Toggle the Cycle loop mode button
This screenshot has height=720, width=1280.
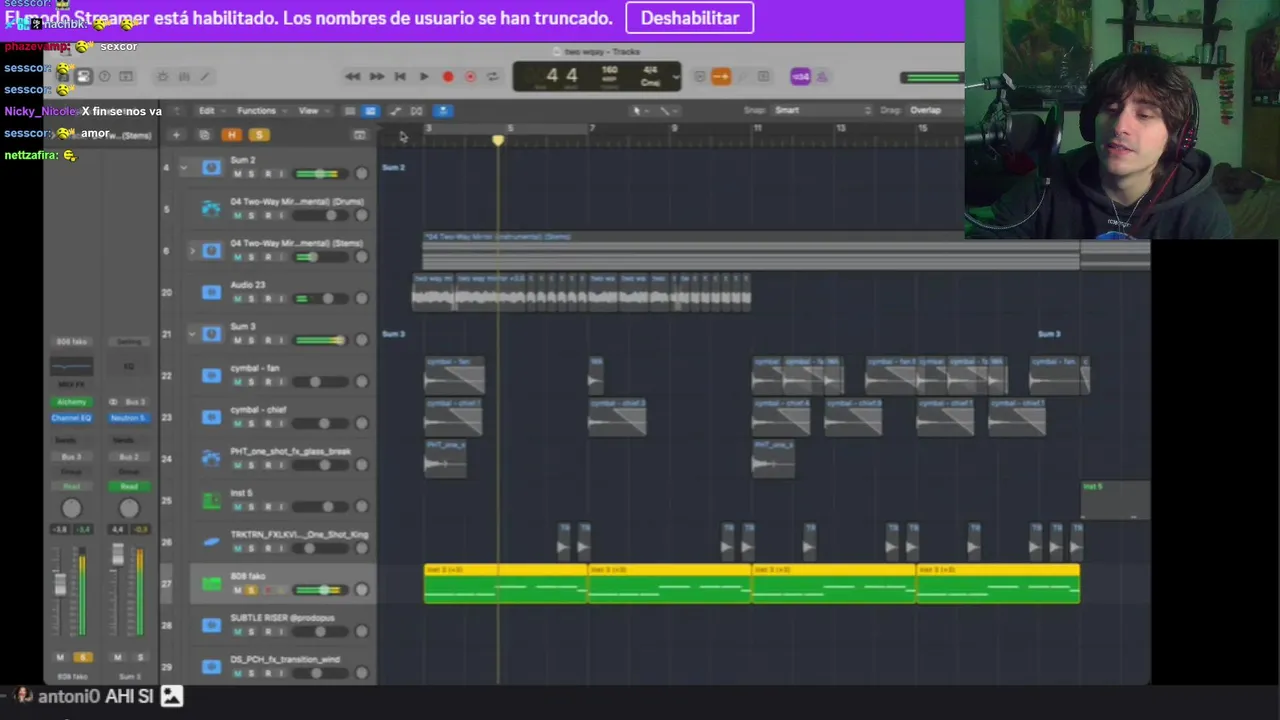click(492, 76)
